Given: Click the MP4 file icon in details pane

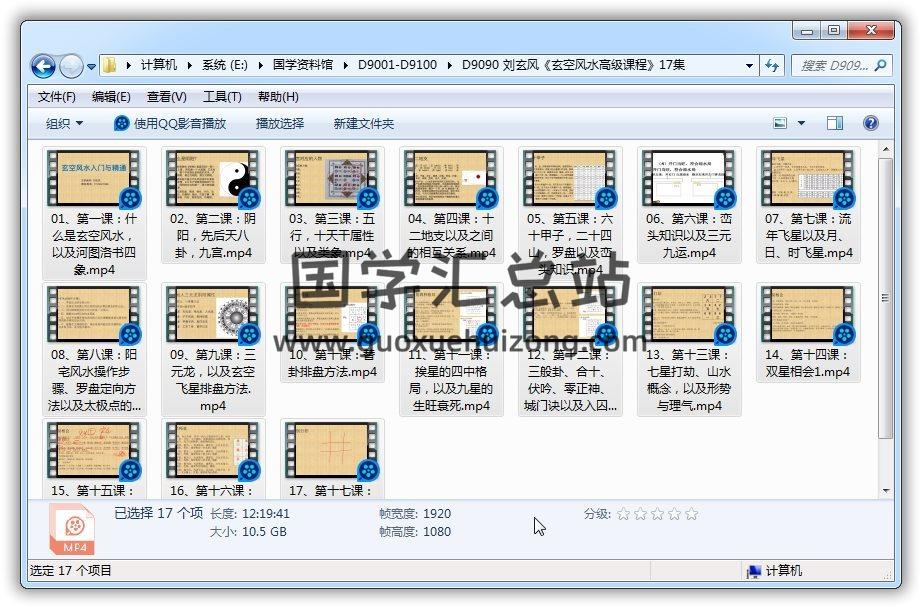Looking at the screenshot, I should 71,530.
